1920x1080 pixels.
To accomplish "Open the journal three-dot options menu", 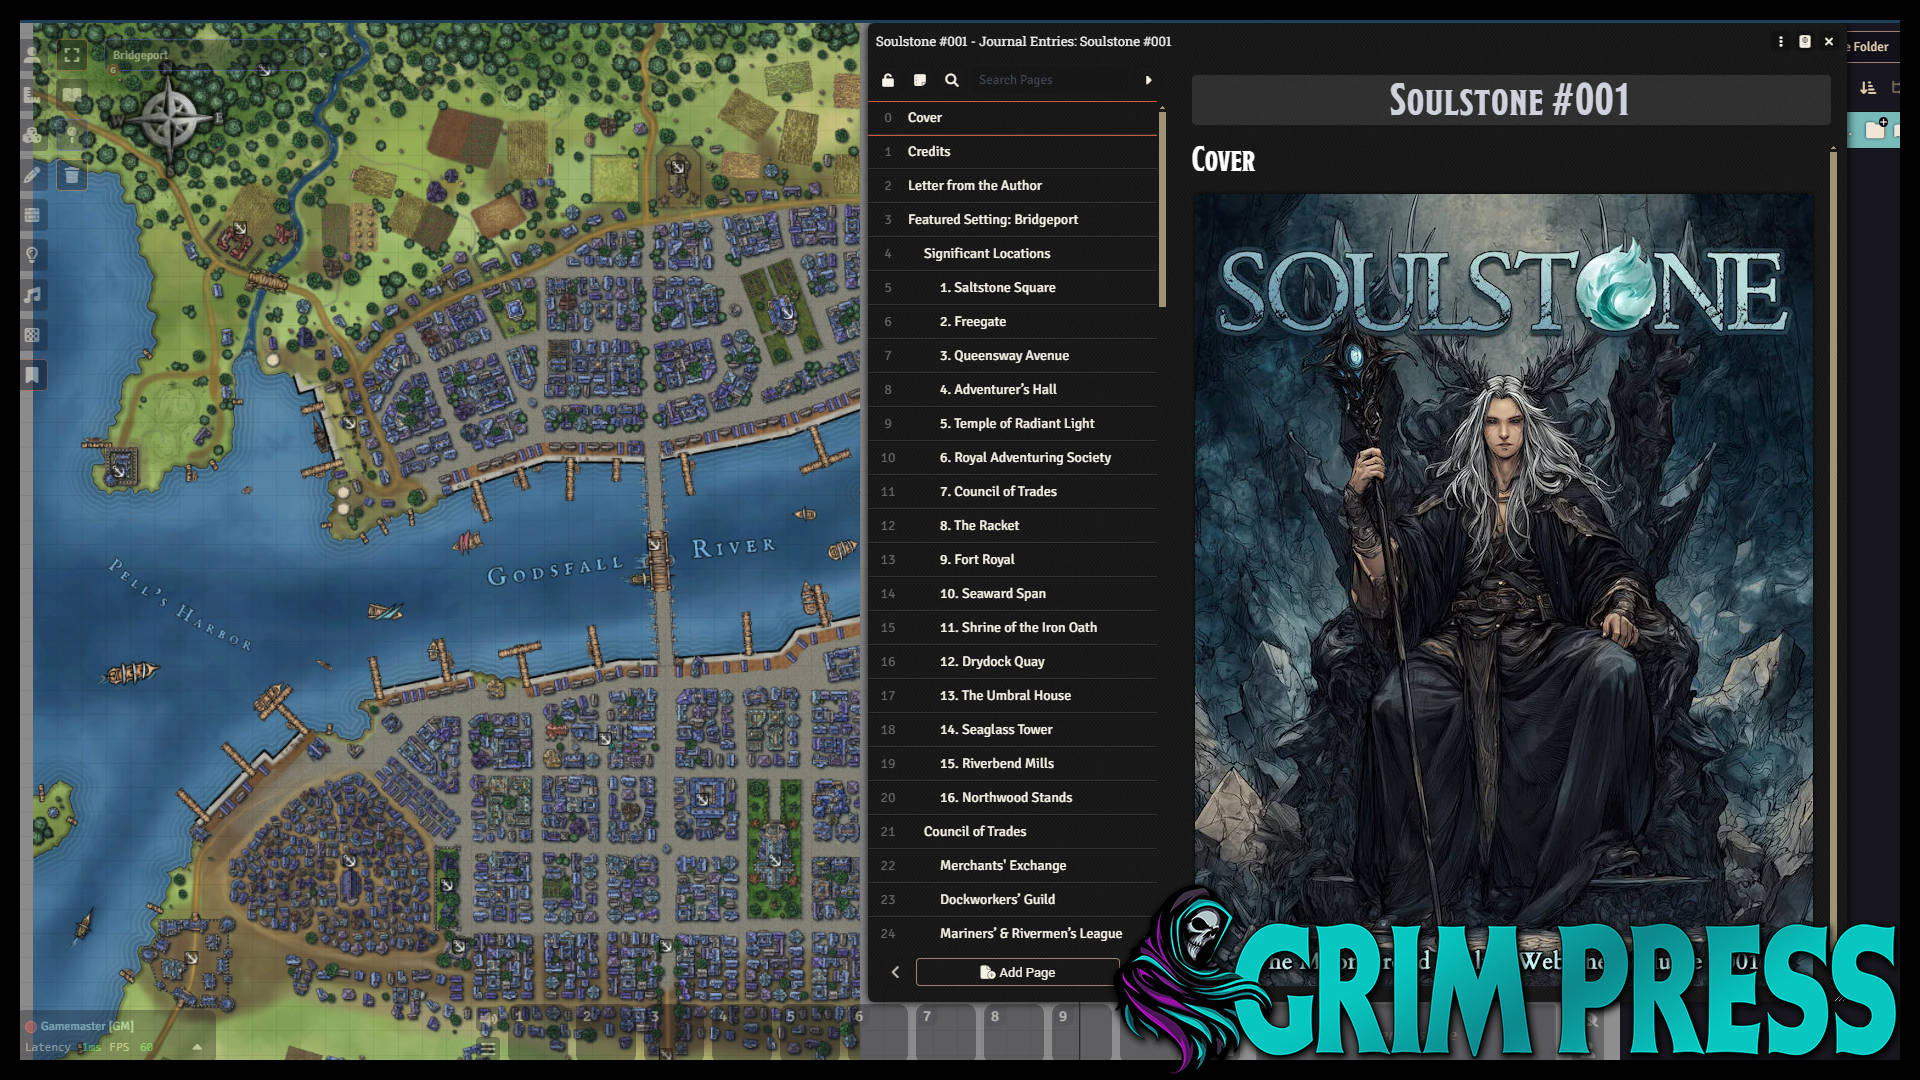I will (1780, 42).
